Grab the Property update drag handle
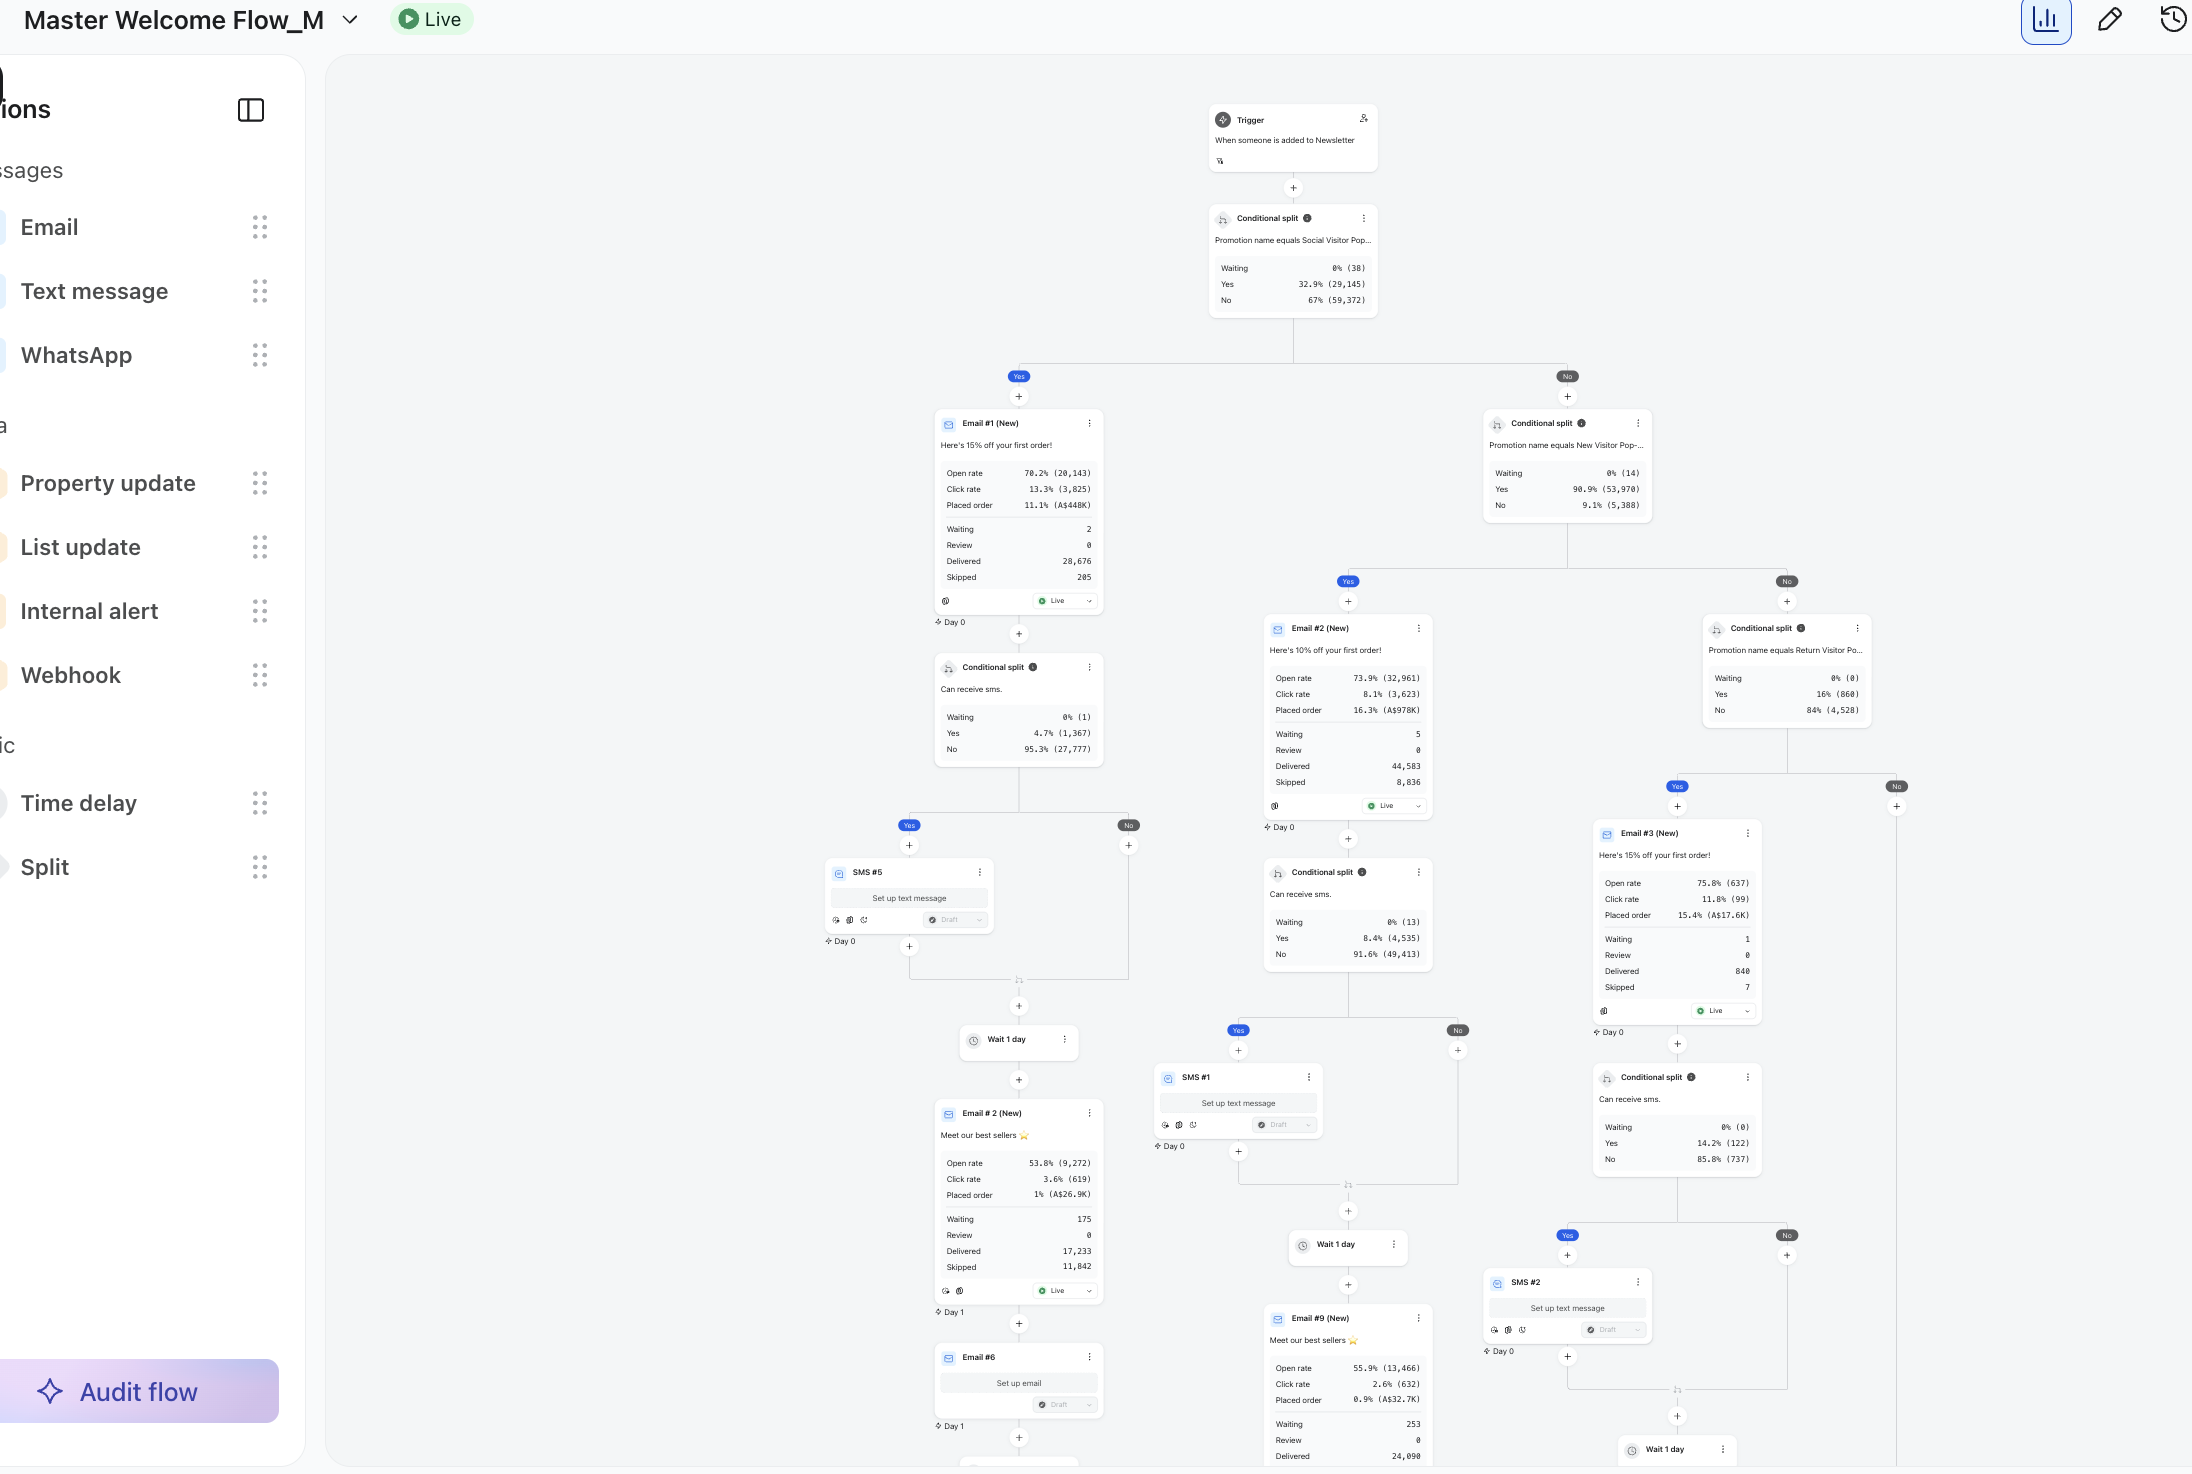This screenshot has height=1474, width=2192. coord(260,483)
